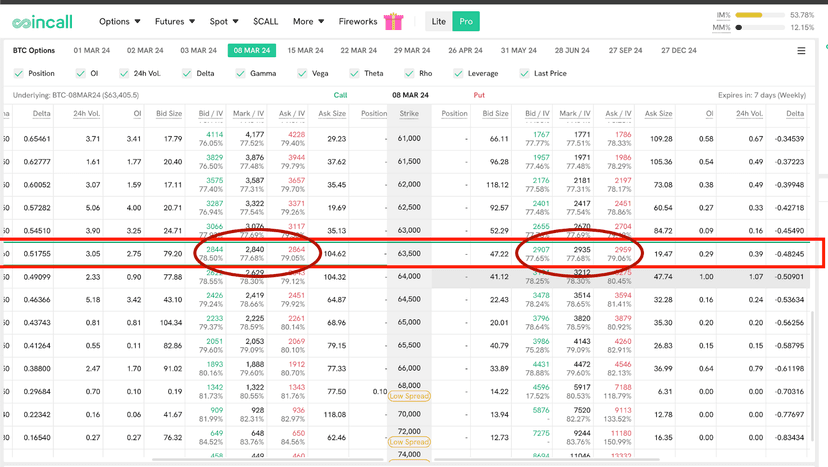
Task: Toggle the 24h Vol. column checkbox
Action: [x=124, y=73]
